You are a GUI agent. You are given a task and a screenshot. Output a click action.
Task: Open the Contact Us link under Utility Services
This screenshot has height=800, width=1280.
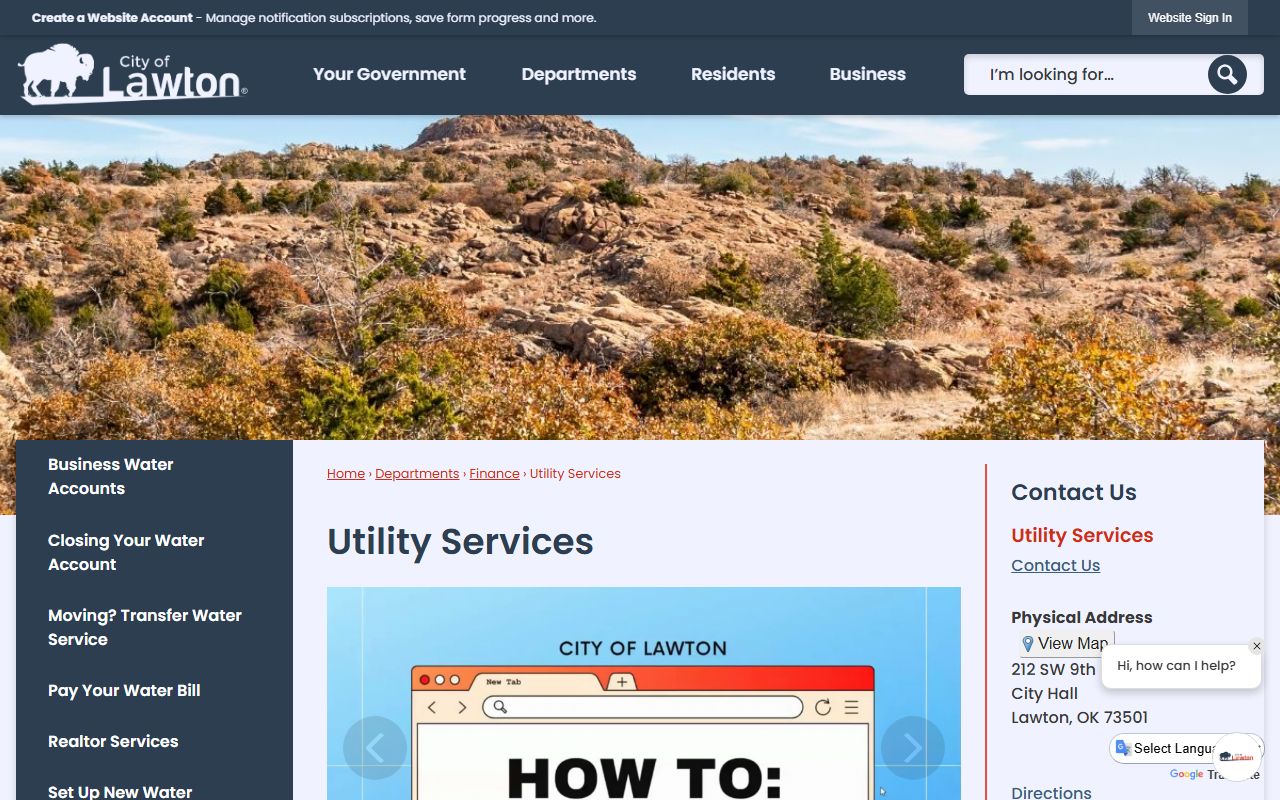1055,566
